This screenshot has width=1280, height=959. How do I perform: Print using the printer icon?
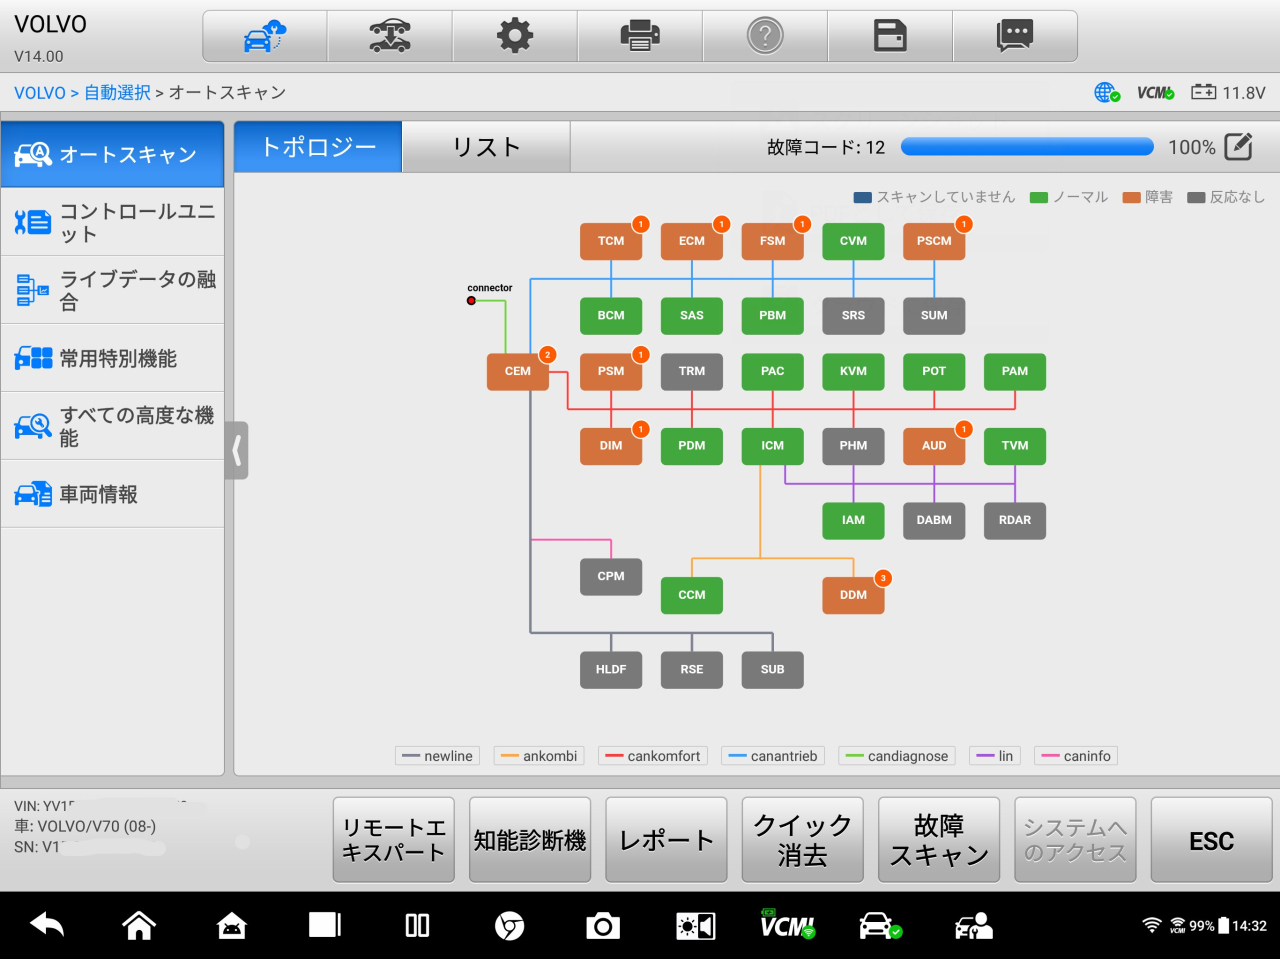[640, 37]
